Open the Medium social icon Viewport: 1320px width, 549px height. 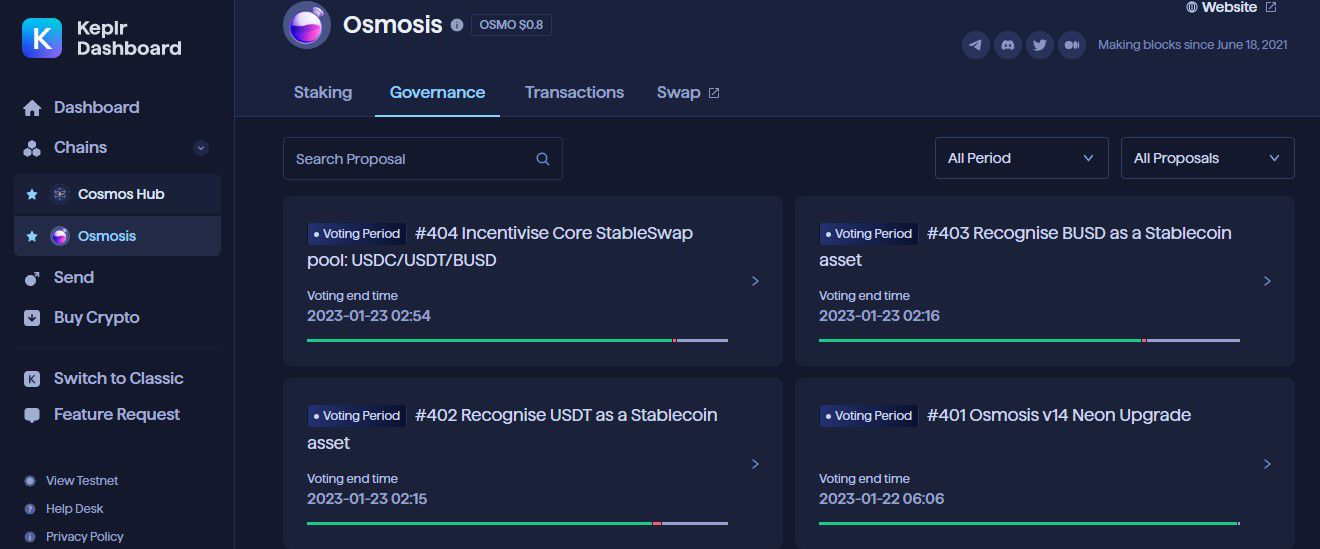point(1072,45)
